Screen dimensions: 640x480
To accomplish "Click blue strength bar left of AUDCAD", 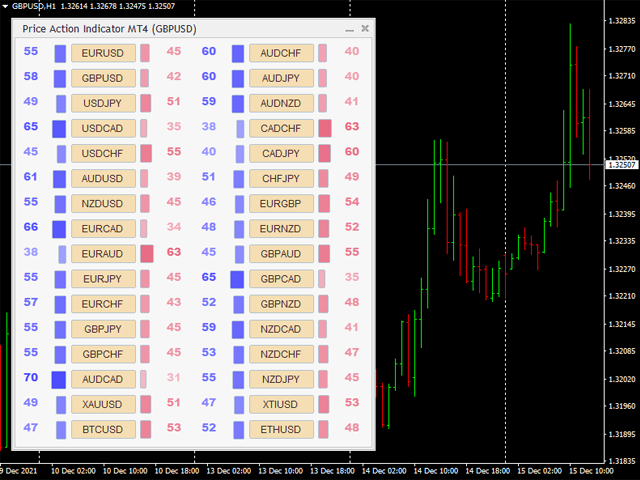I will coord(59,379).
